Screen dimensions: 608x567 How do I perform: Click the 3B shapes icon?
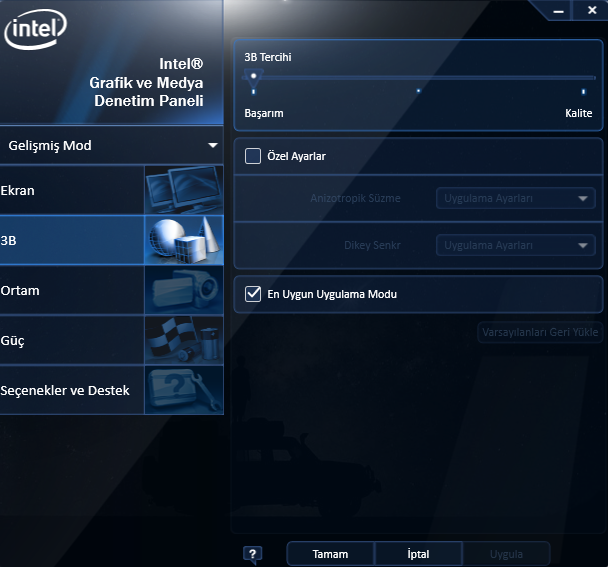(x=184, y=240)
